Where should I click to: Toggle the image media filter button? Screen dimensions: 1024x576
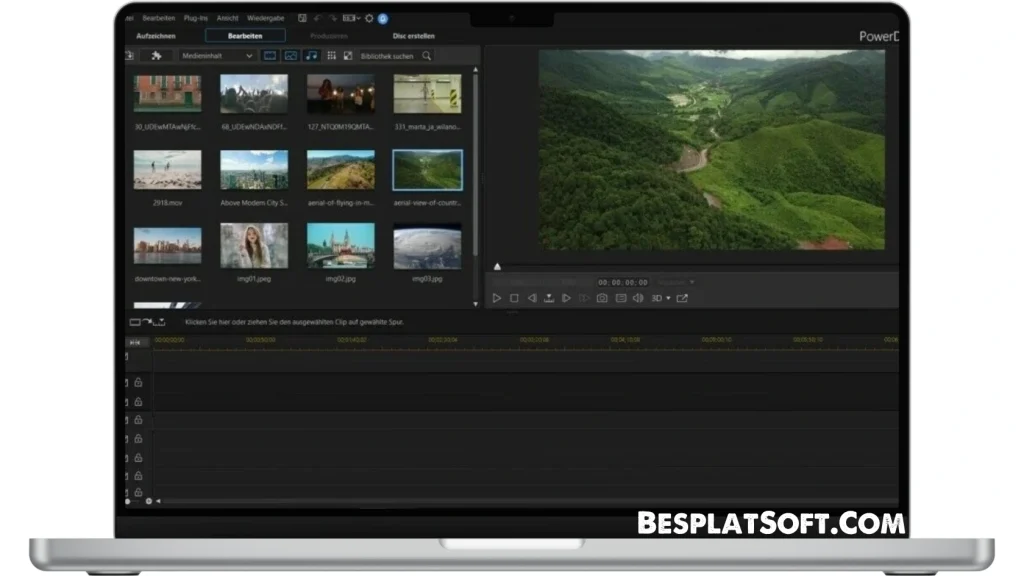(291, 56)
